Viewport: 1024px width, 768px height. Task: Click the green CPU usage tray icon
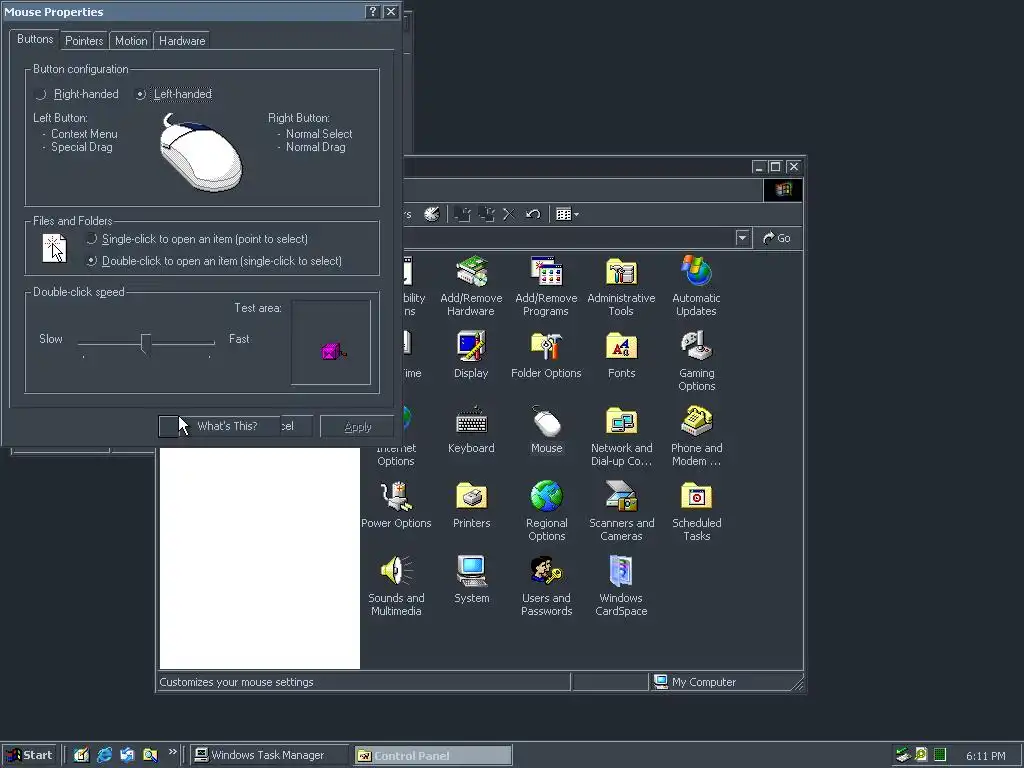pyautogui.click(x=940, y=755)
